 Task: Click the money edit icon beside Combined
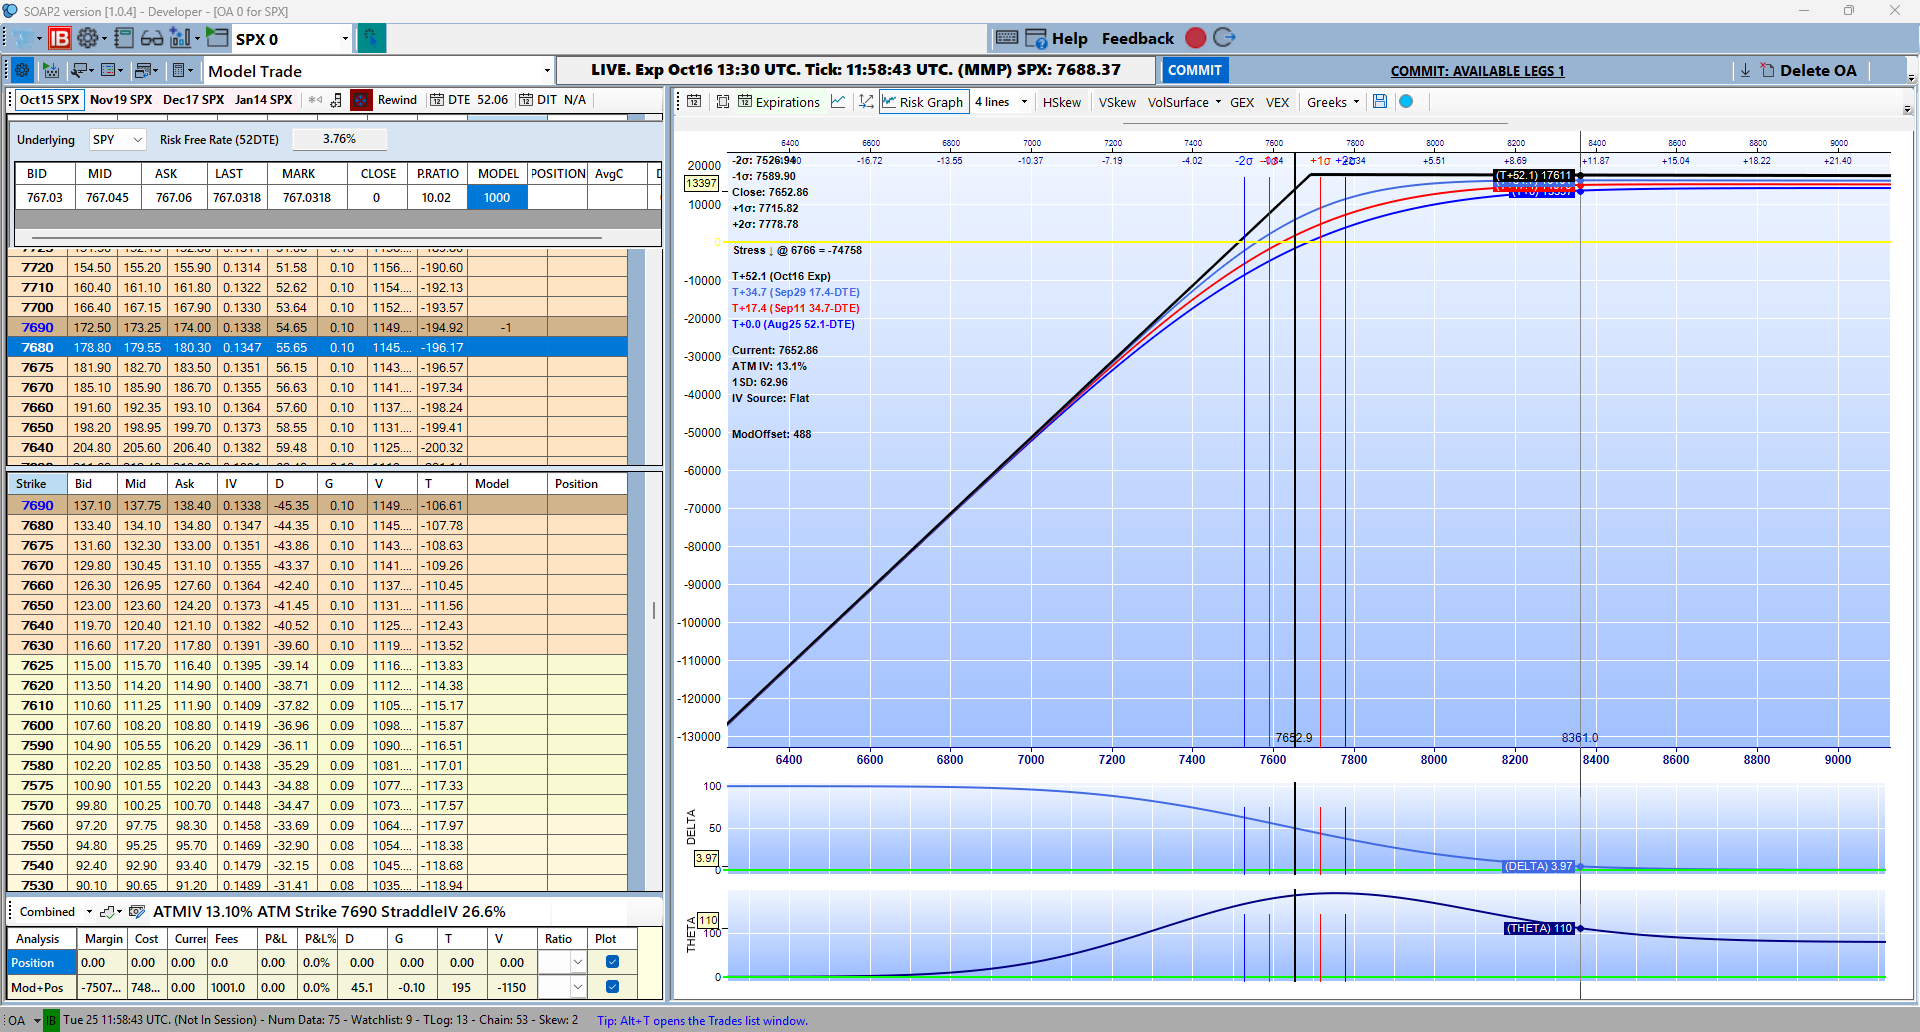138,911
